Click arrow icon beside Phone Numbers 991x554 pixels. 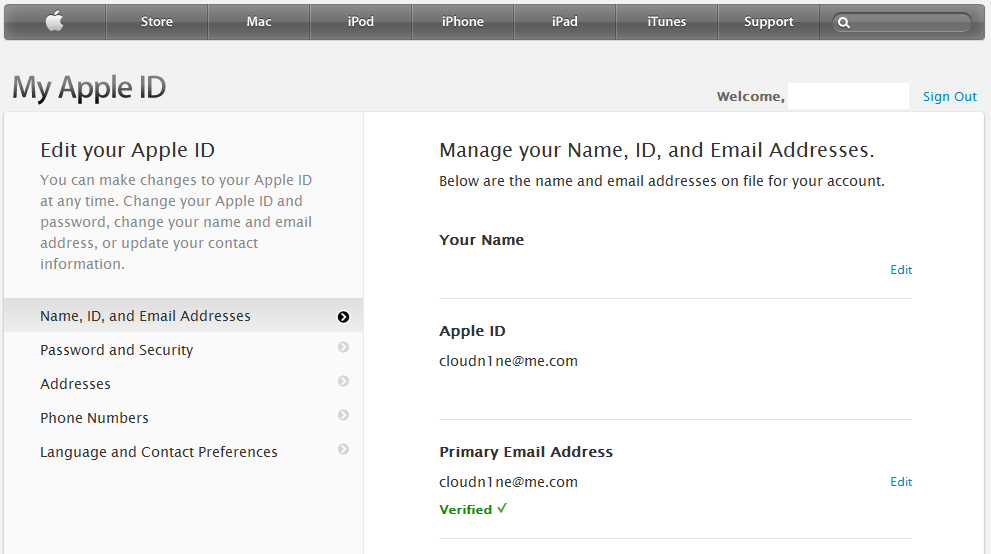pyautogui.click(x=343, y=415)
